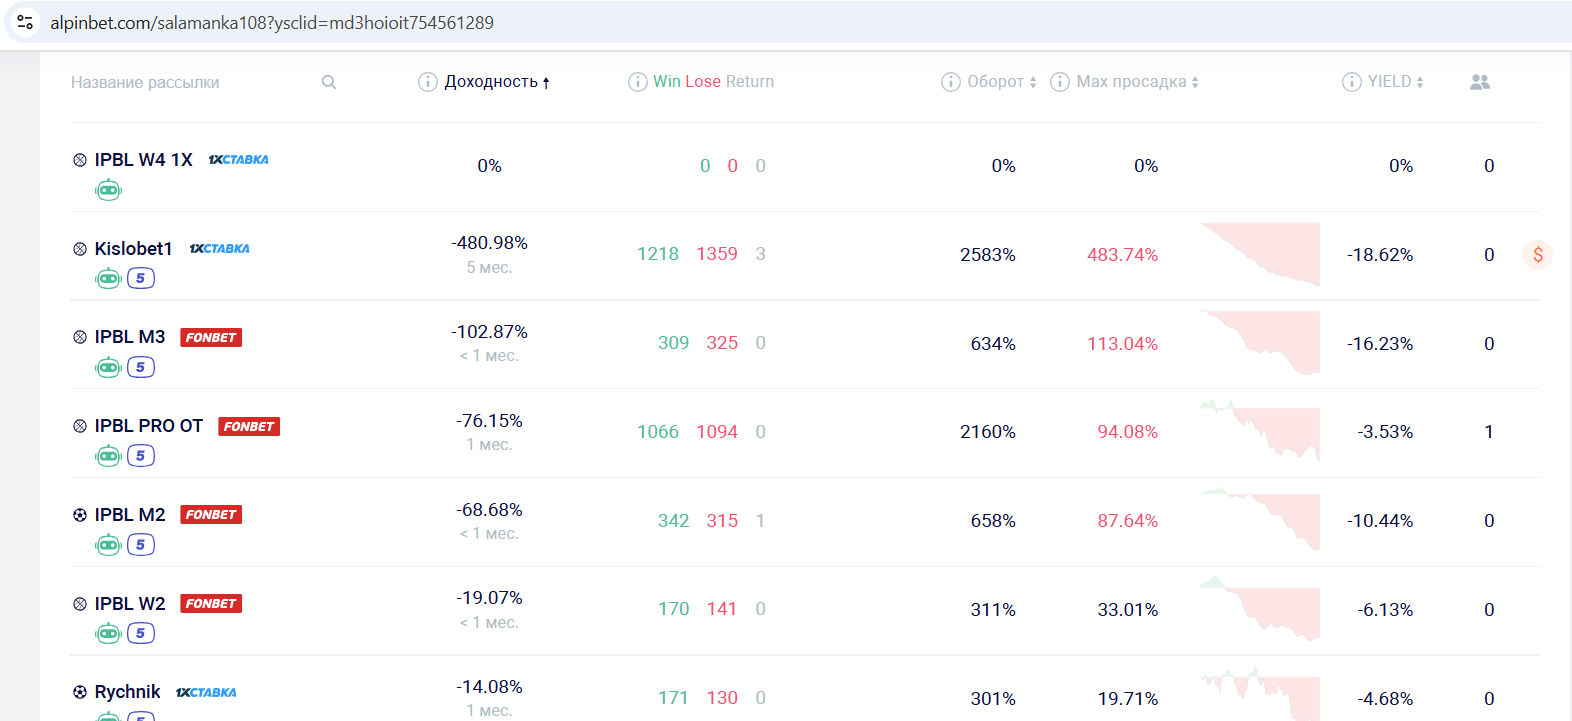Click the search magnifier icon
The image size is (1572, 721).
point(329,82)
